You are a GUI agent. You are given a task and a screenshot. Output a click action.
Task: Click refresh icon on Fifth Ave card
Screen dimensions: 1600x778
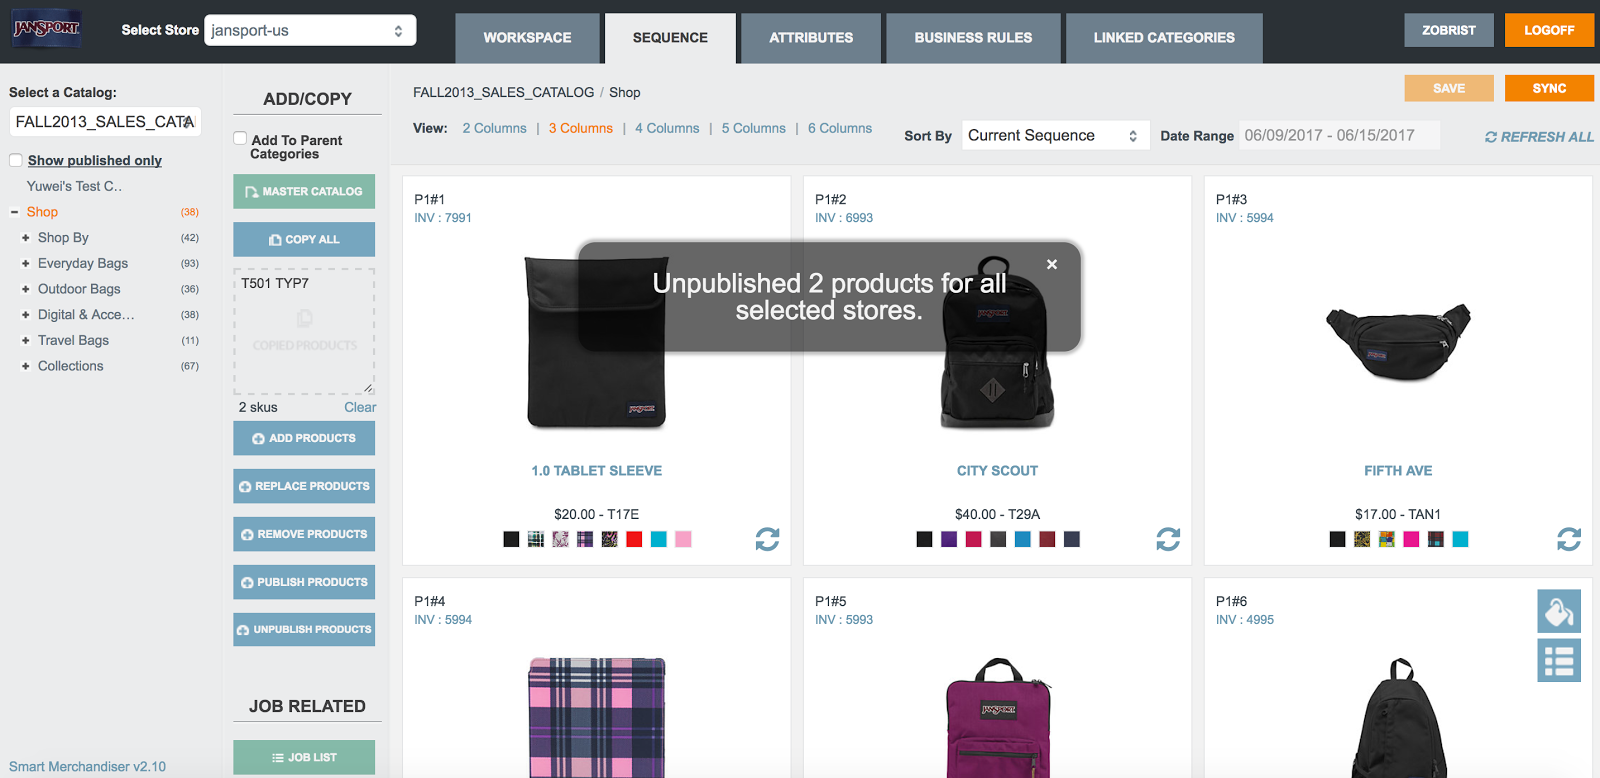(x=1569, y=539)
